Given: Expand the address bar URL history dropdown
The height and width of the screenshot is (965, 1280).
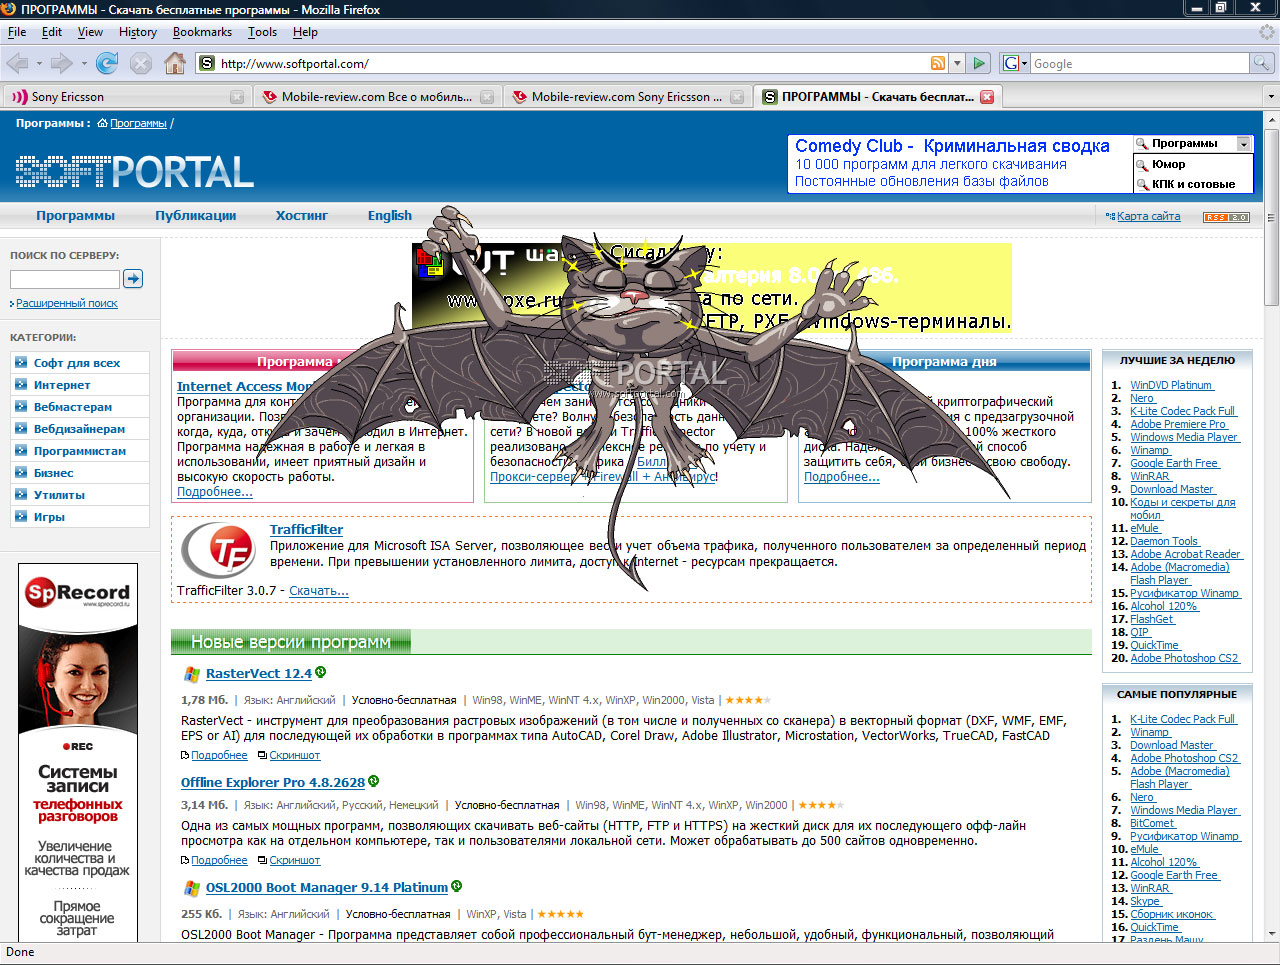Looking at the screenshot, I should coord(957,63).
